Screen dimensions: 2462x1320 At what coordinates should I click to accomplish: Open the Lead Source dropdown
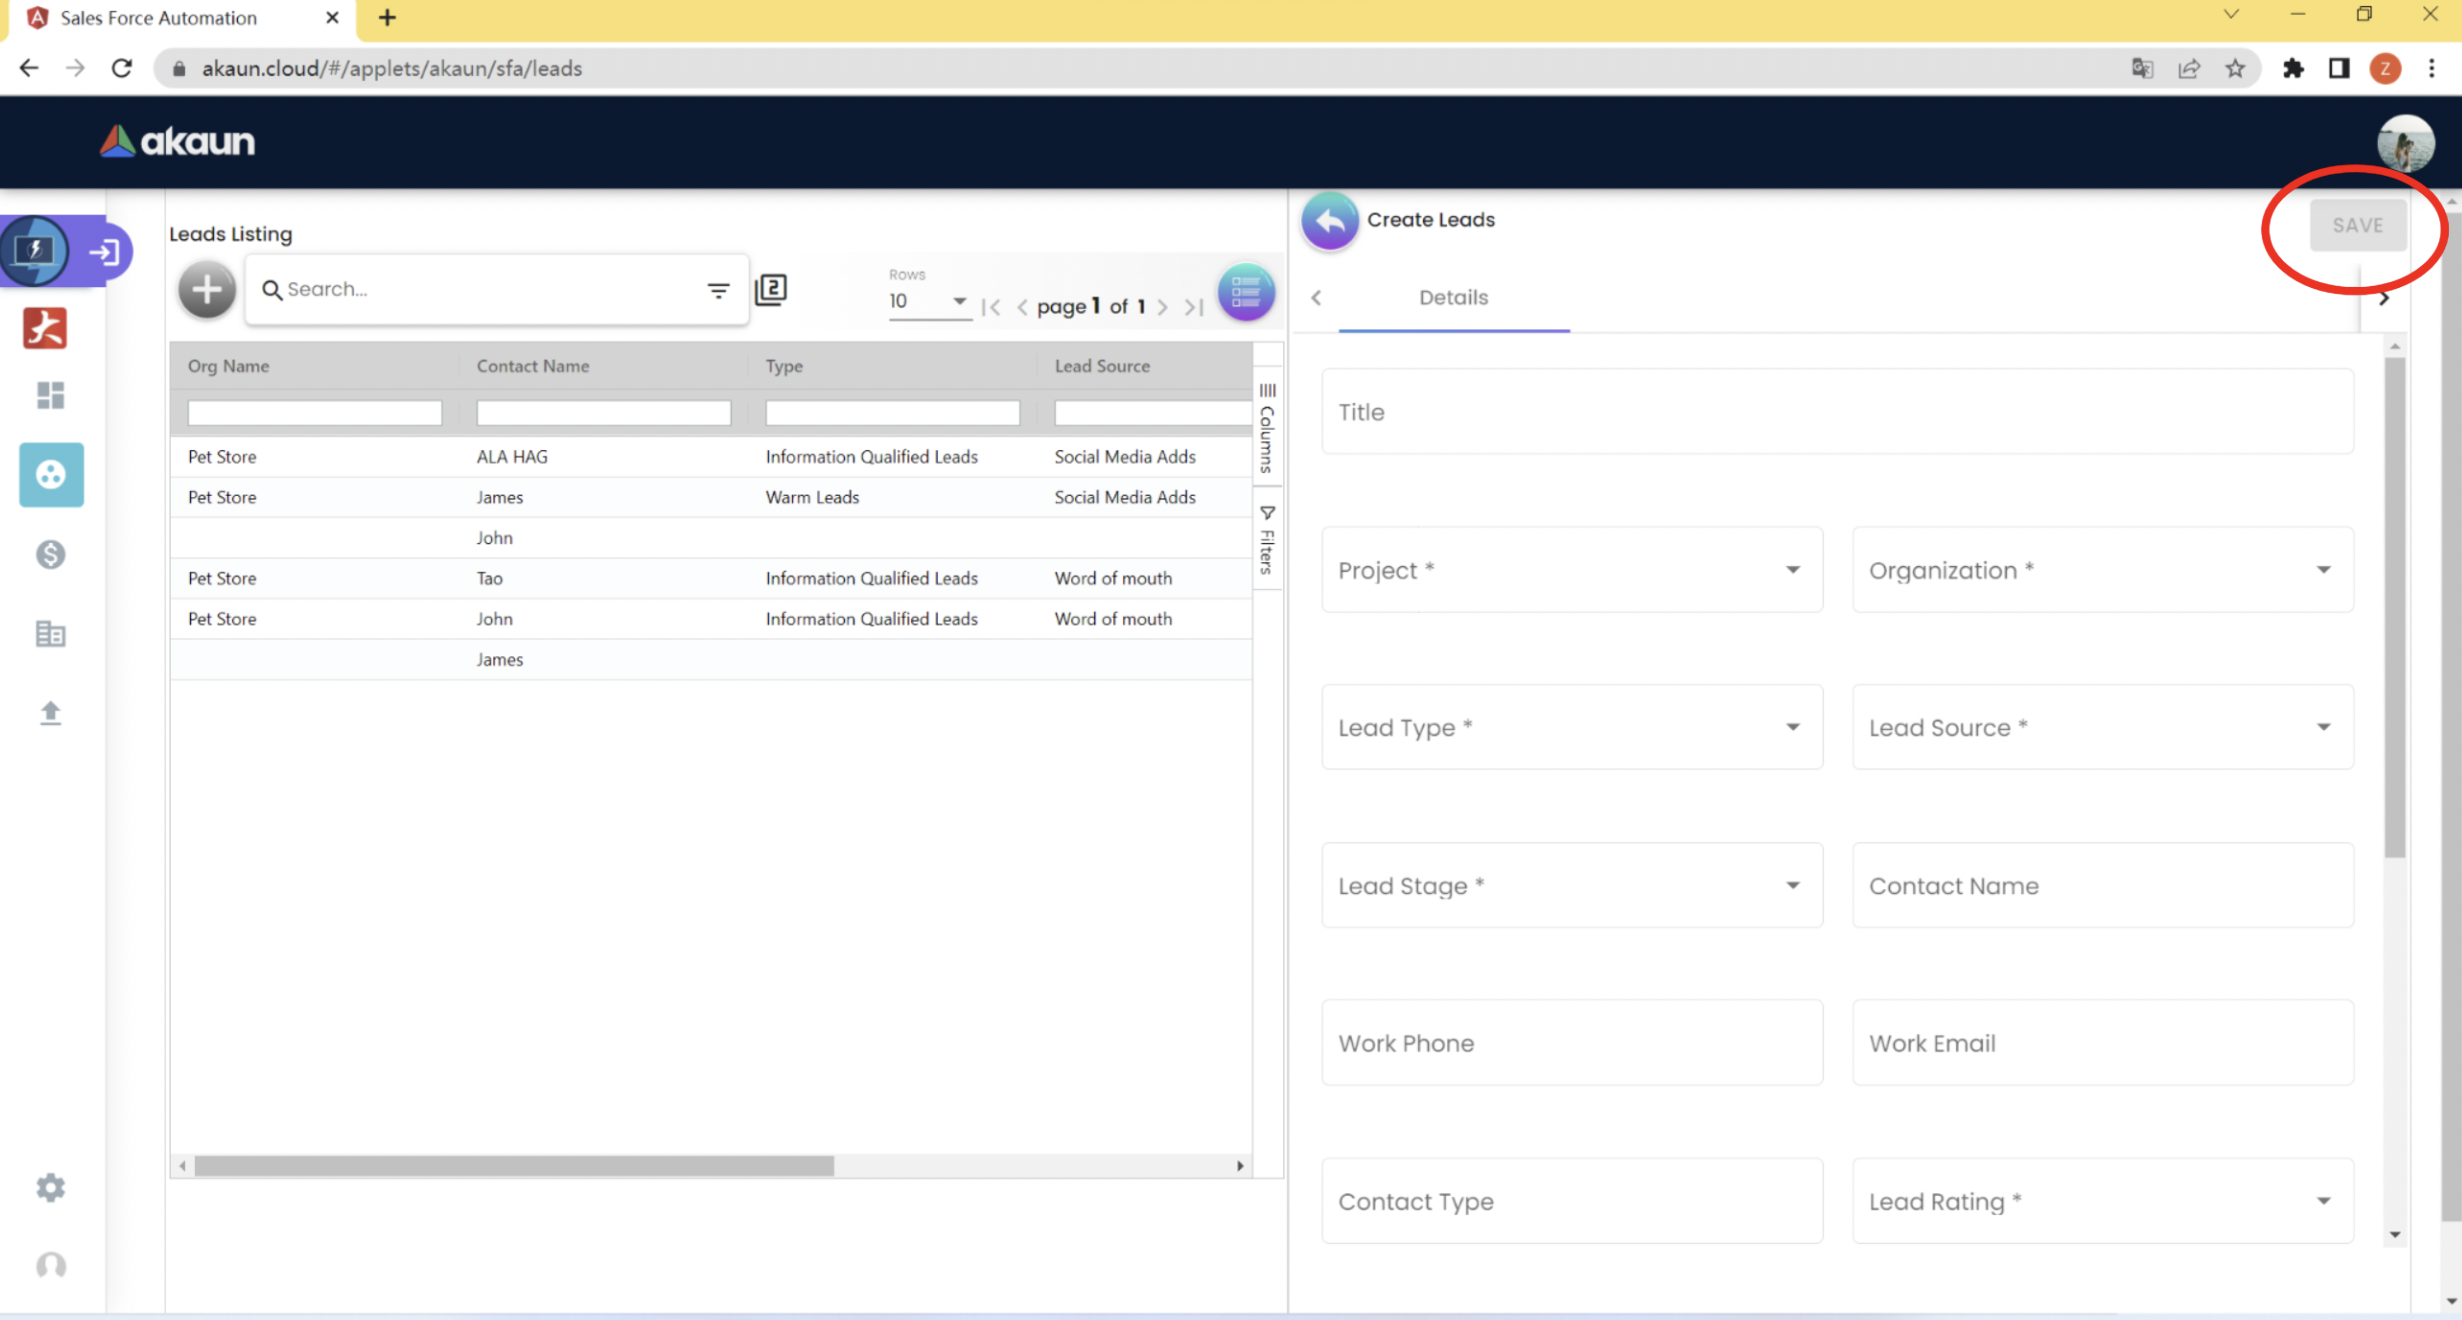2101,728
